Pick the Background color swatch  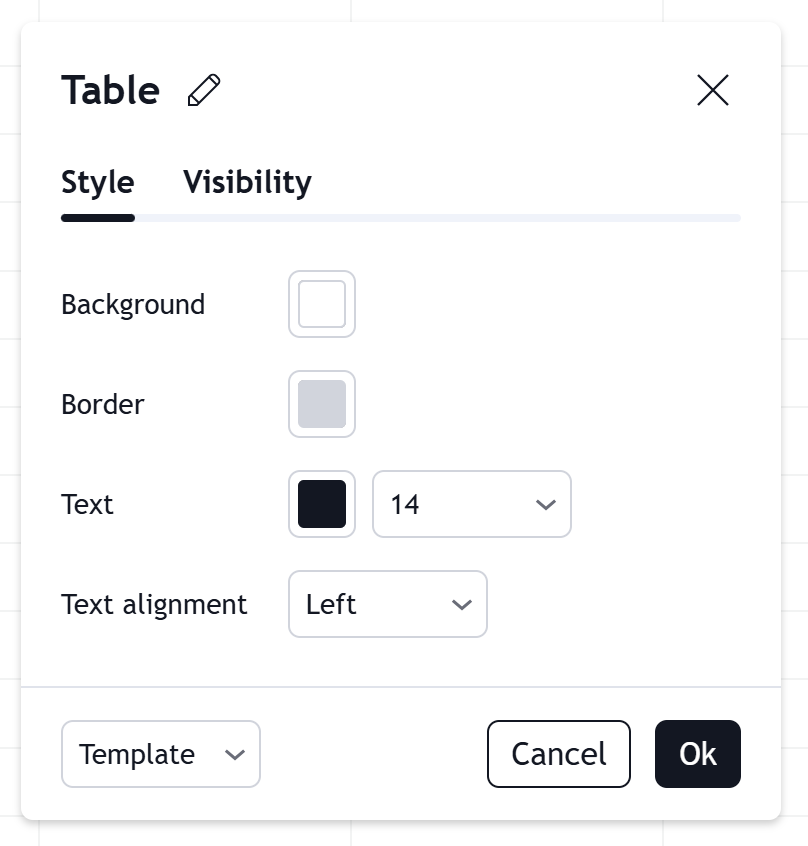(x=322, y=304)
